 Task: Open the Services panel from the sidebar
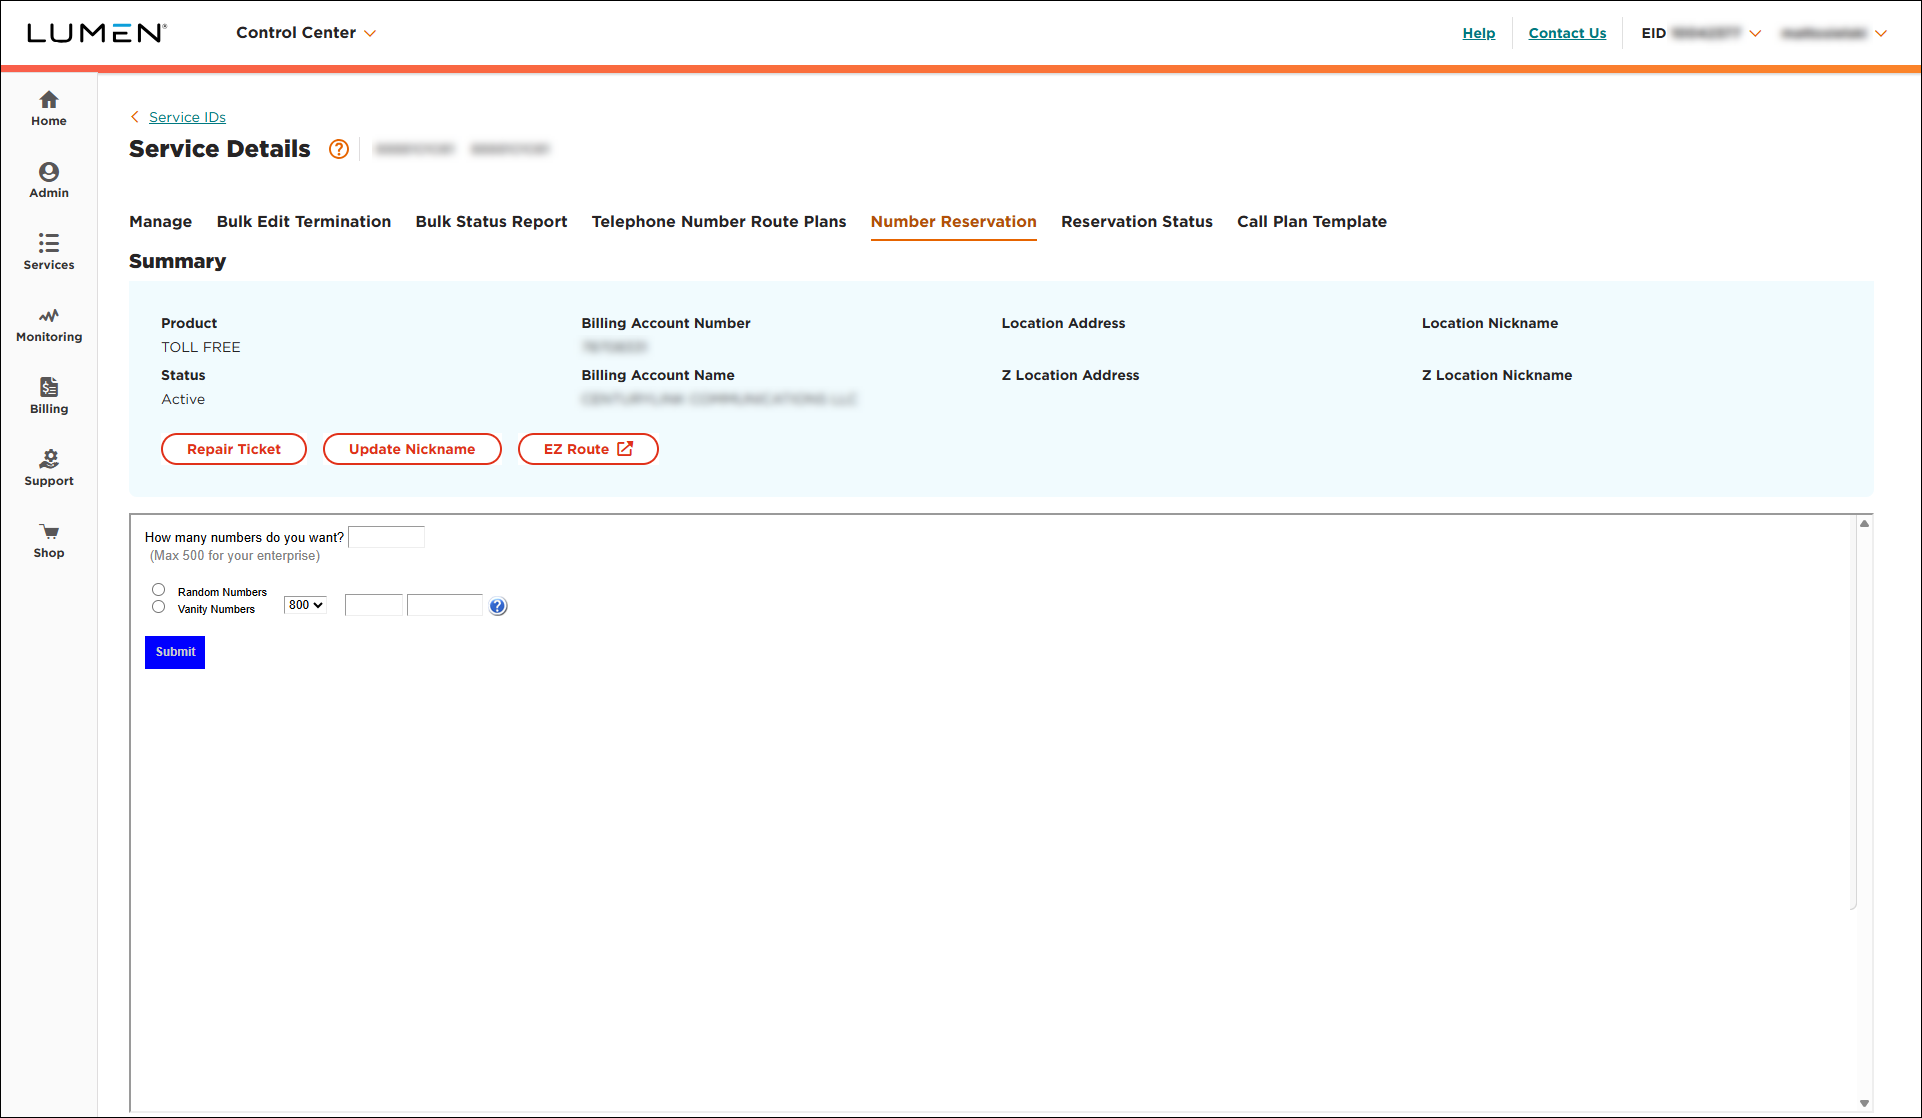[48, 250]
